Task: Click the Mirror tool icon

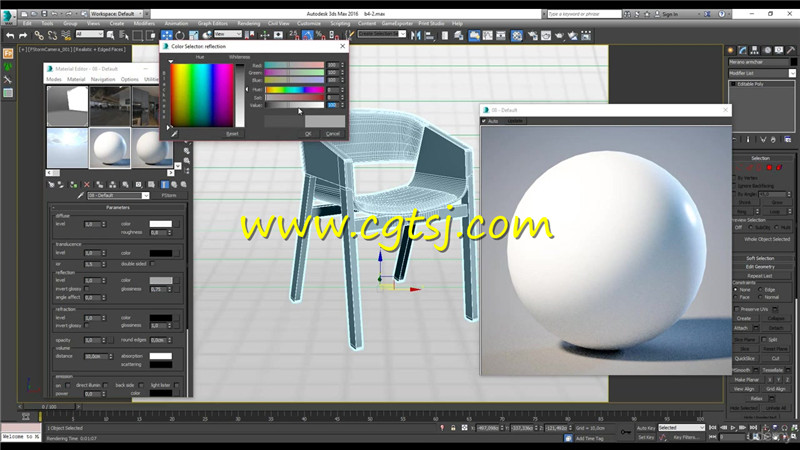Action: coord(416,35)
